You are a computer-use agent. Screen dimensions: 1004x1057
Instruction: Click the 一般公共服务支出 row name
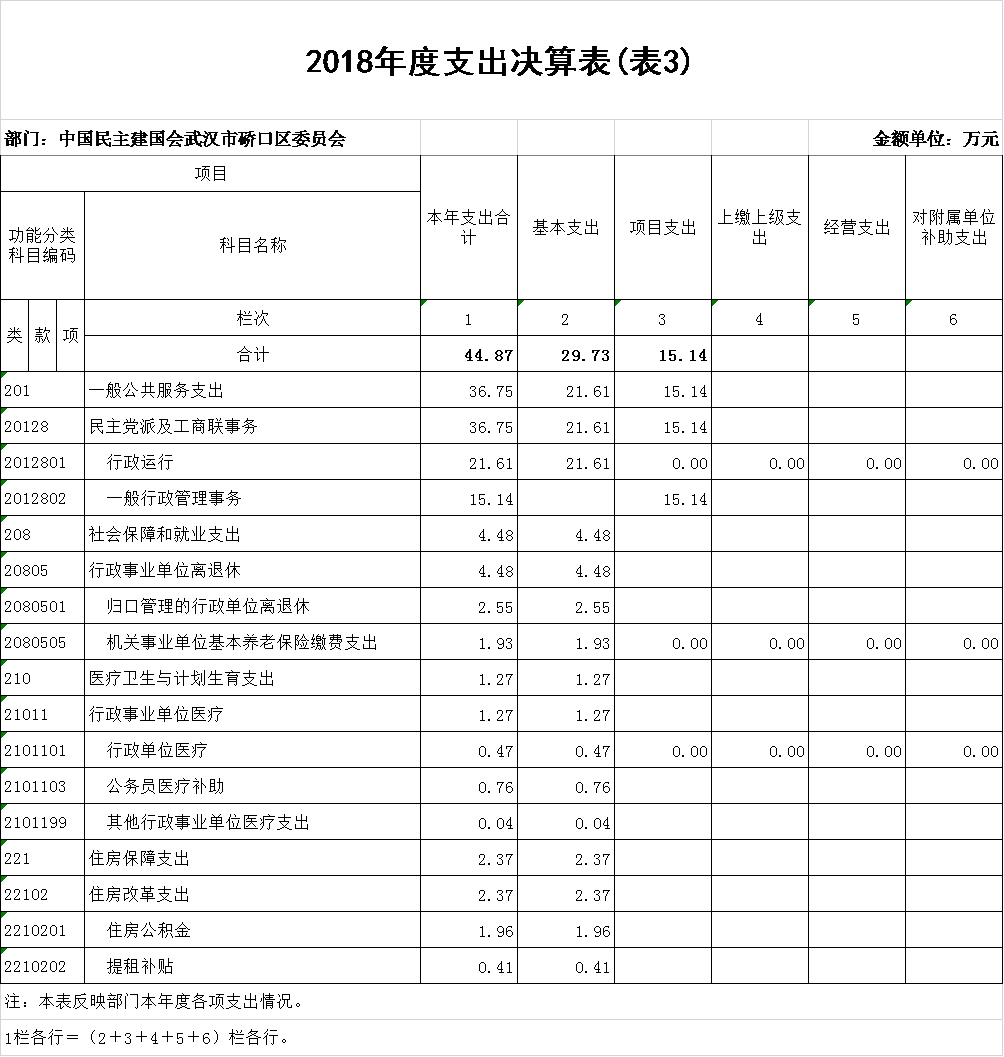[x=252, y=390]
